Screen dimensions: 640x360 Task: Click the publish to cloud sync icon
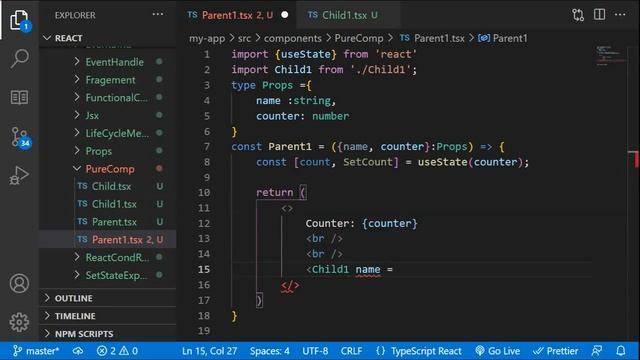point(78,351)
